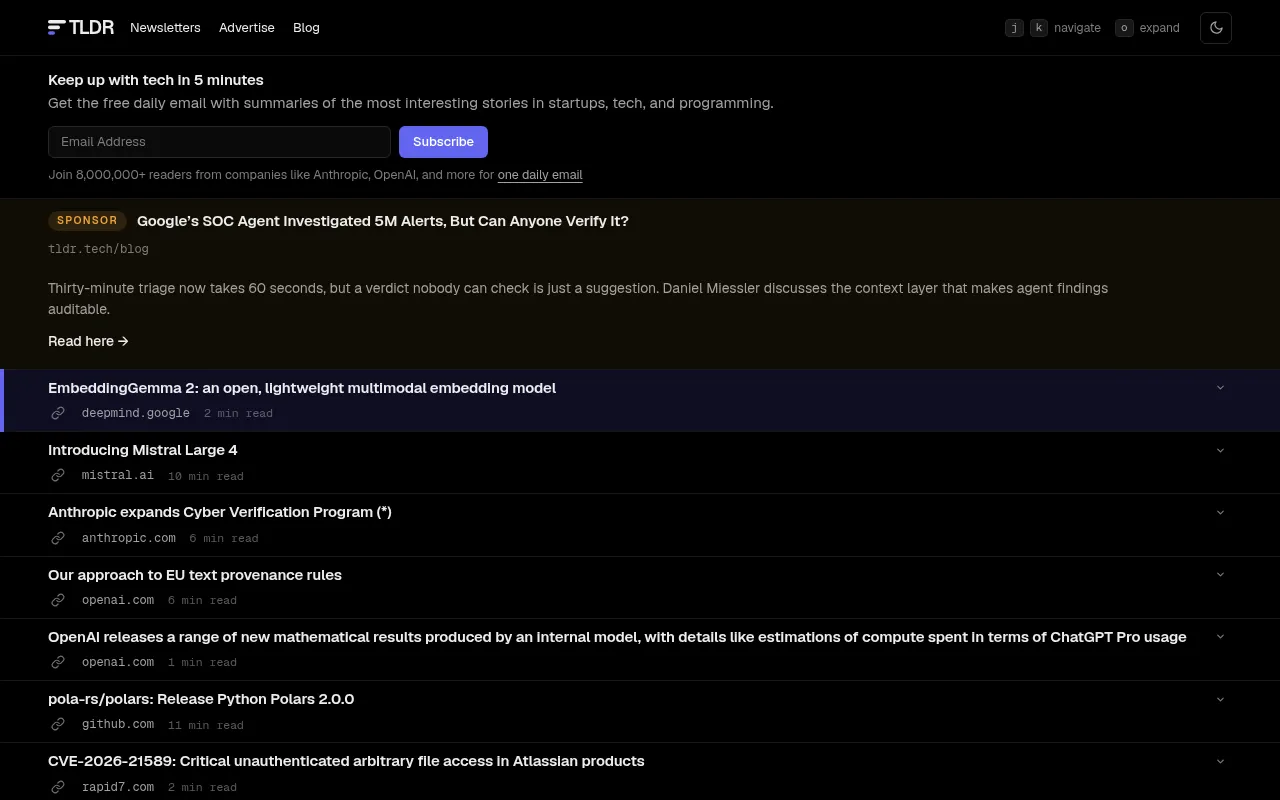1280x800 pixels.
Task: Click the o expand shortcut key
Action: tap(1124, 28)
